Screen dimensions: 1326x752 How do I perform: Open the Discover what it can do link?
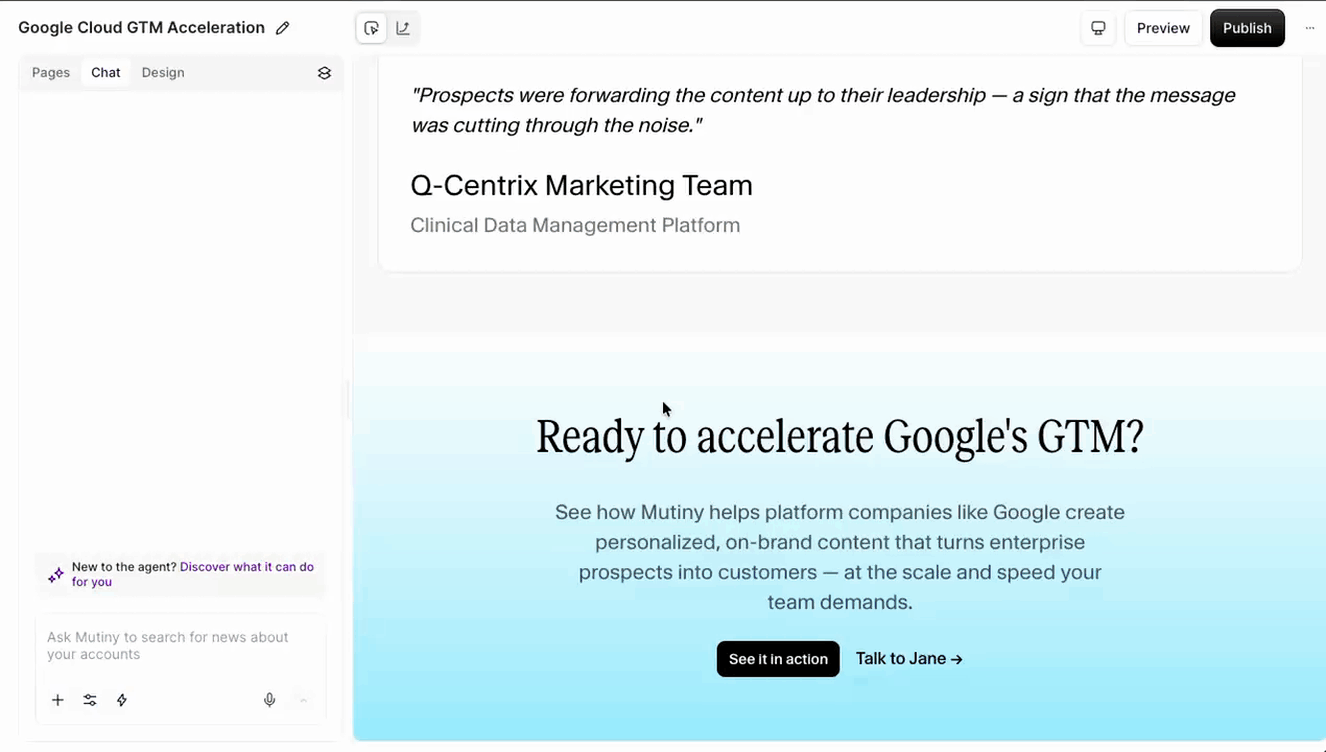tap(193, 574)
